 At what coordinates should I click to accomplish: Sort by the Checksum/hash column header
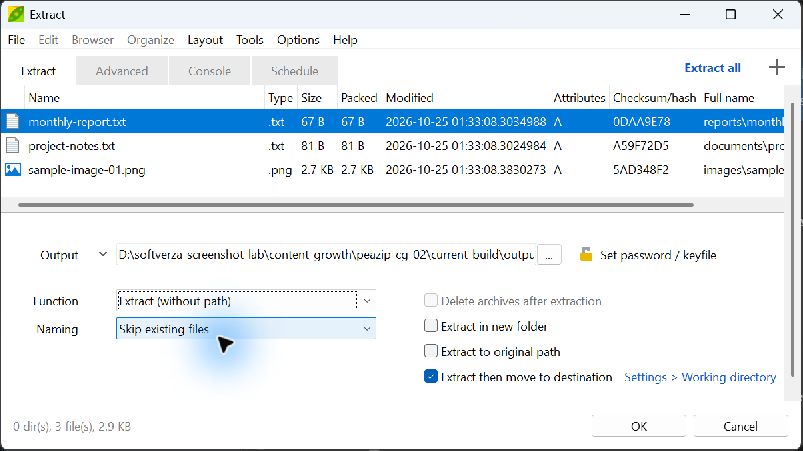pos(654,97)
